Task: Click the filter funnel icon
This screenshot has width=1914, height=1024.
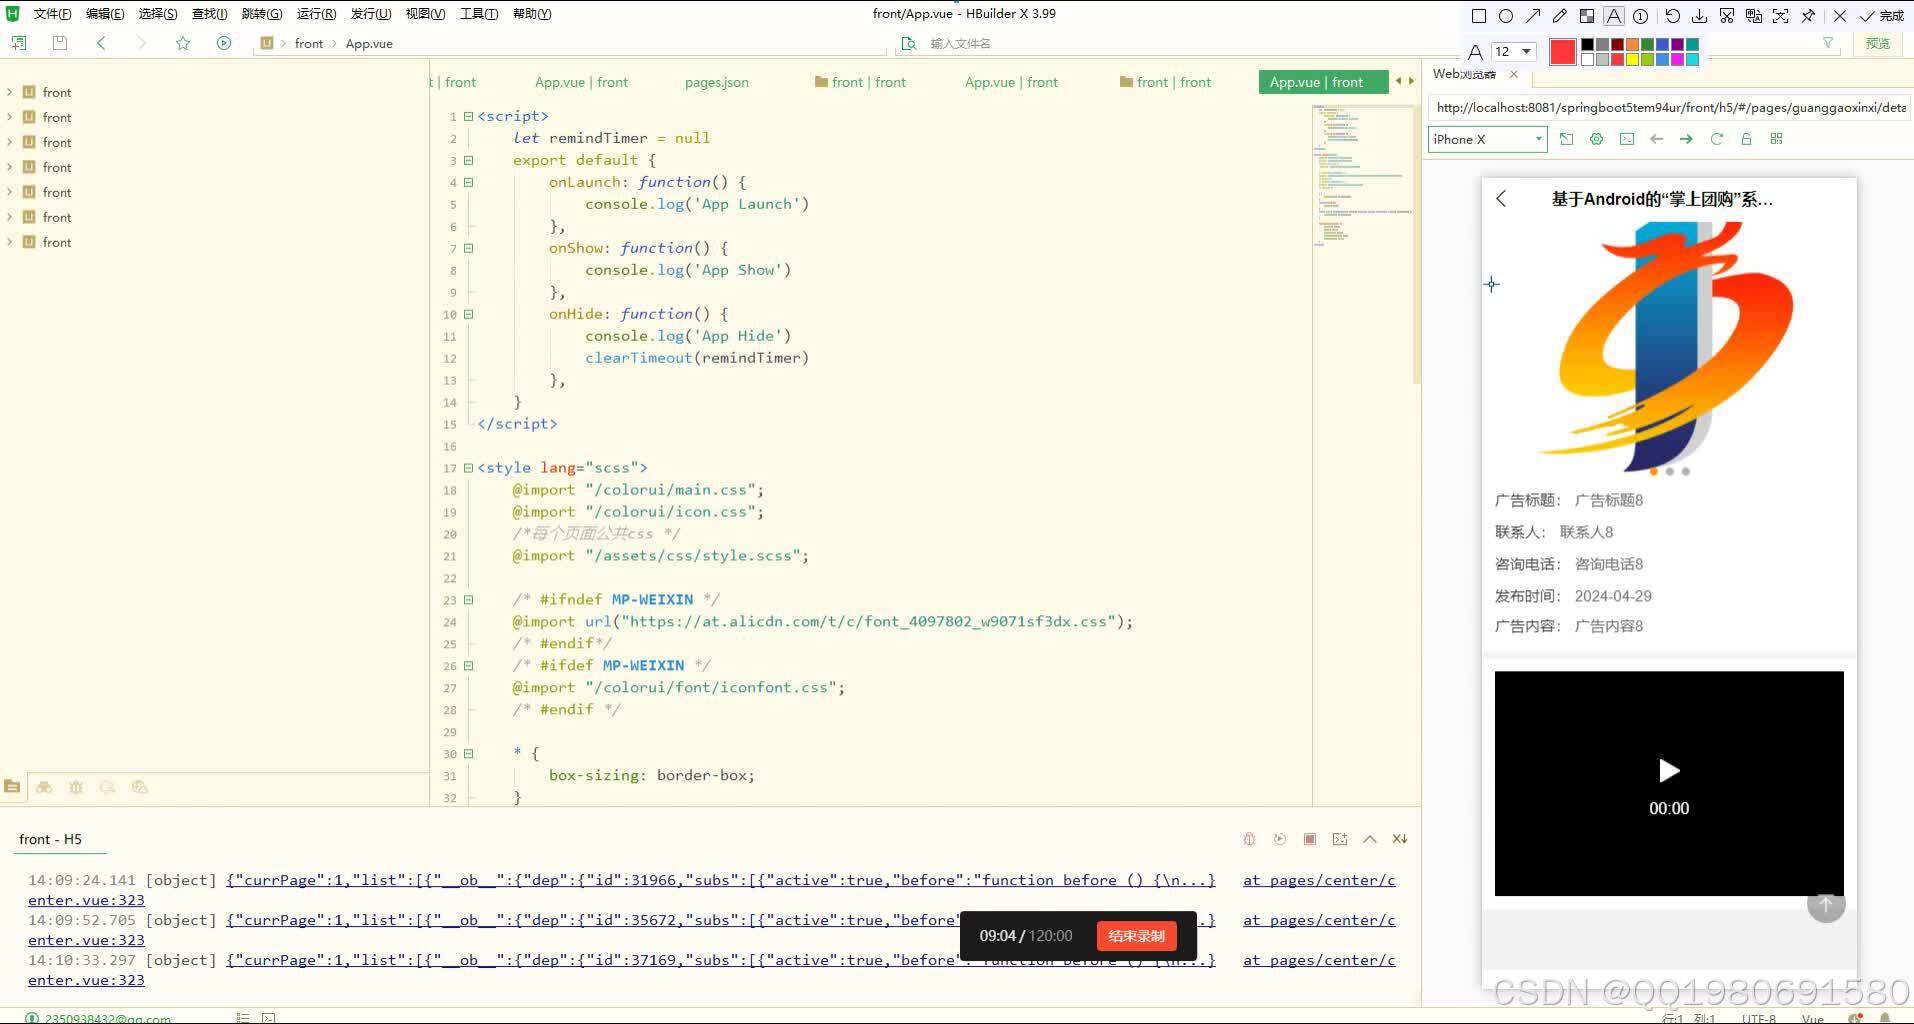Action: click(1828, 43)
